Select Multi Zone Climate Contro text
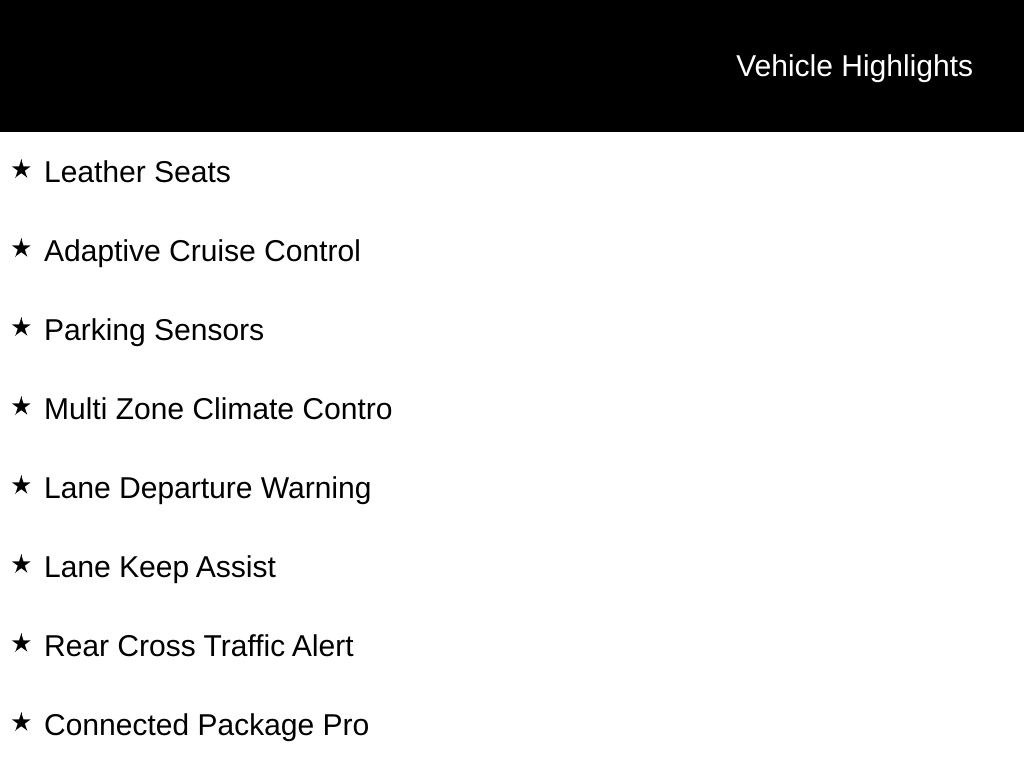Viewport: 1024px width, 768px height. 218,409
